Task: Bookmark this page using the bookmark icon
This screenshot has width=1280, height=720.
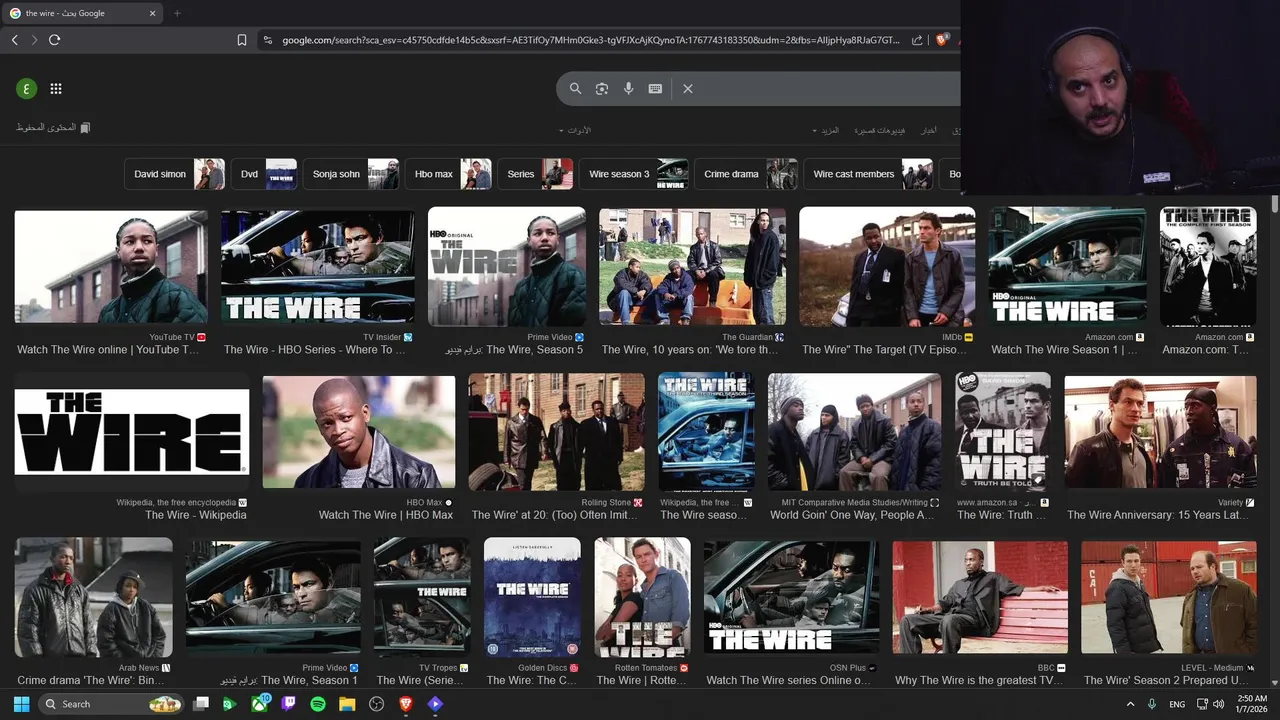Action: 242,40
